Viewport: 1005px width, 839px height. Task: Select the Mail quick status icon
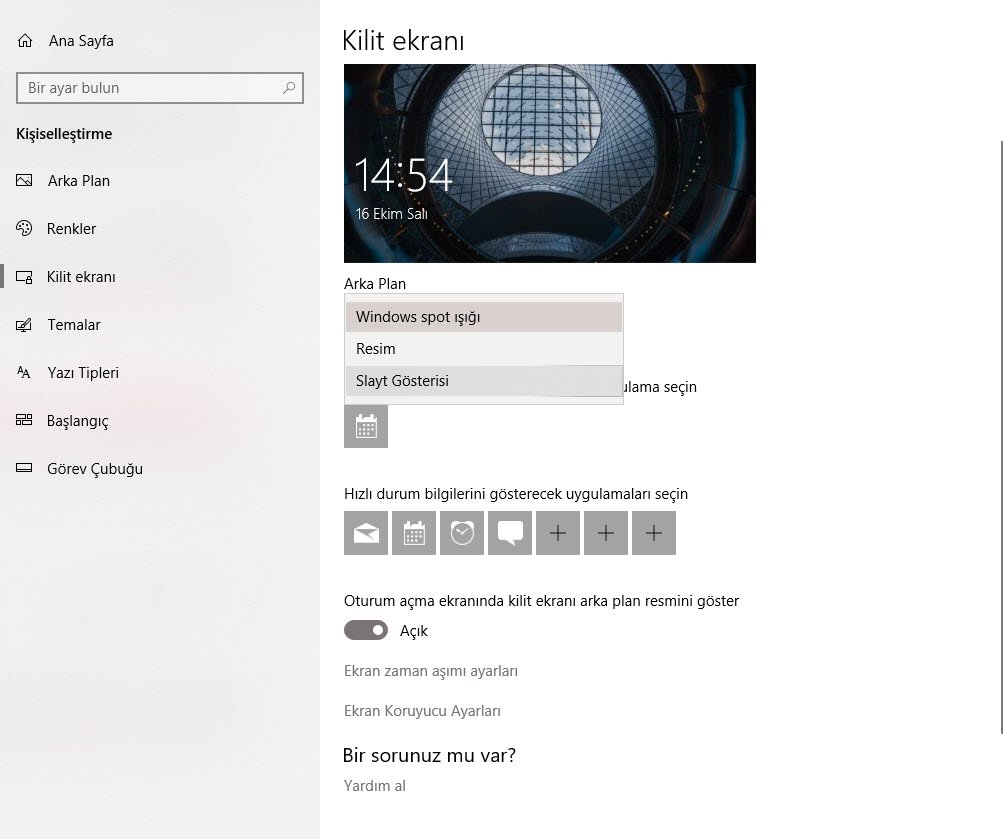click(365, 532)
